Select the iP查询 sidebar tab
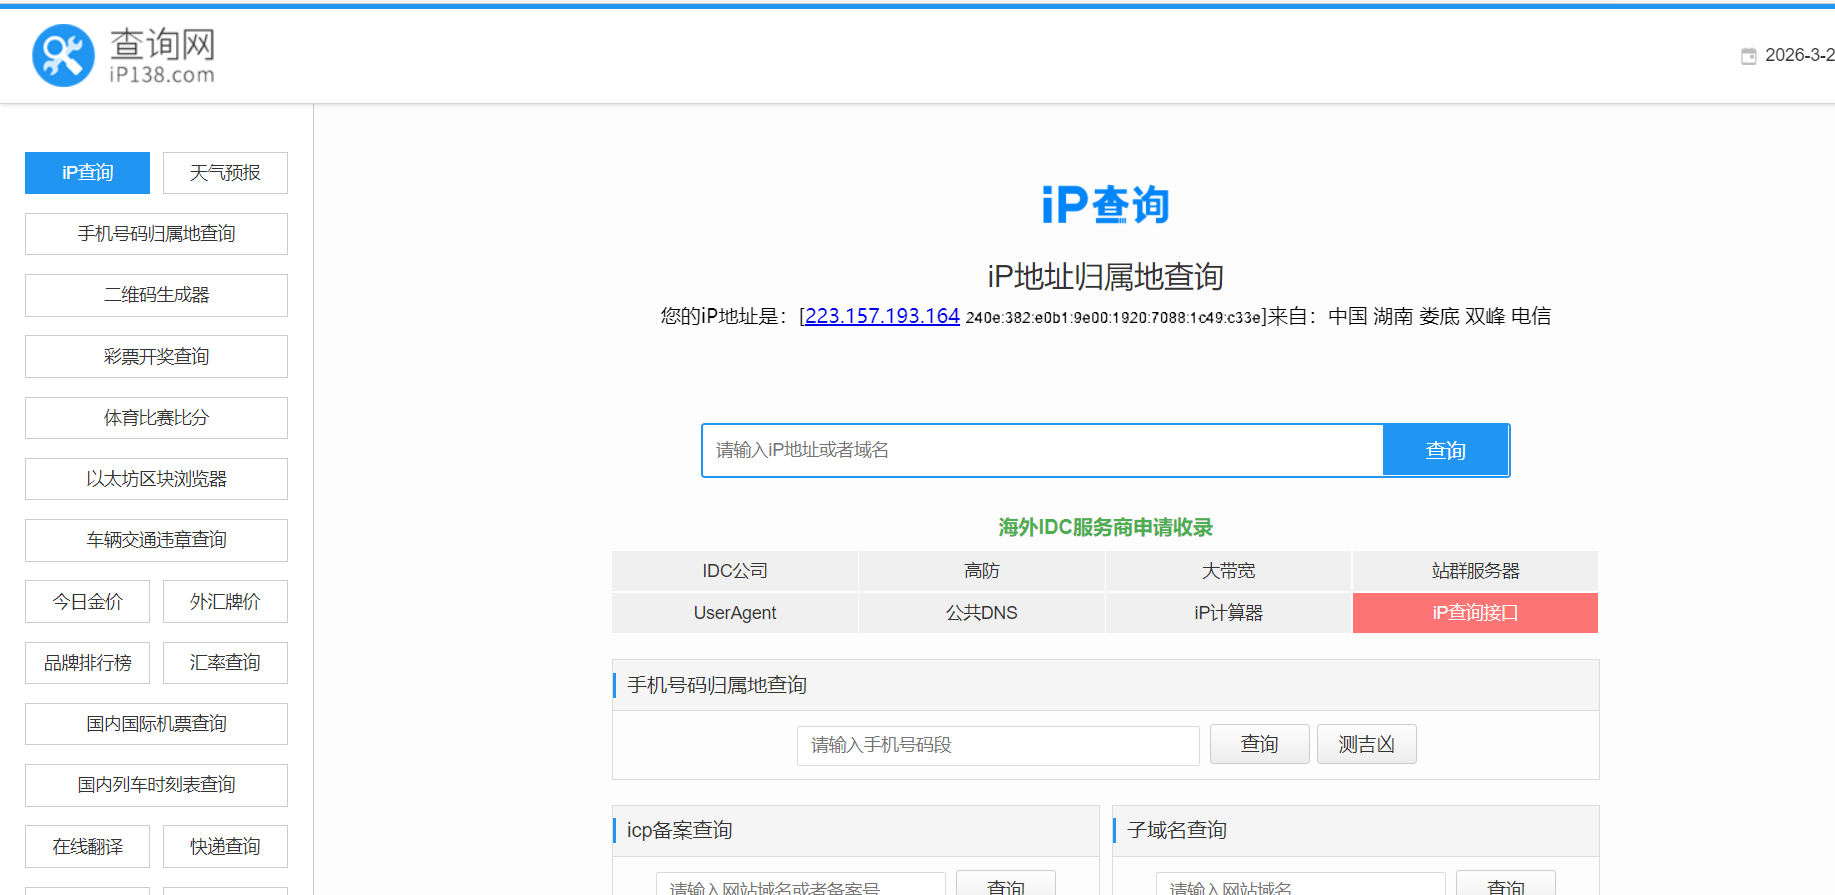The height and width of the screenshot is (895, 1835). (88, 173)
